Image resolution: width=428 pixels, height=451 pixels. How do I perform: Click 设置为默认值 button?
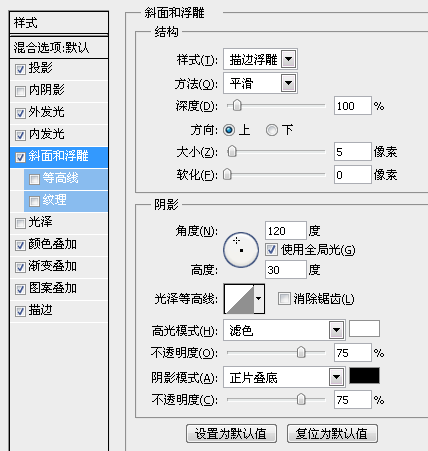231,434
